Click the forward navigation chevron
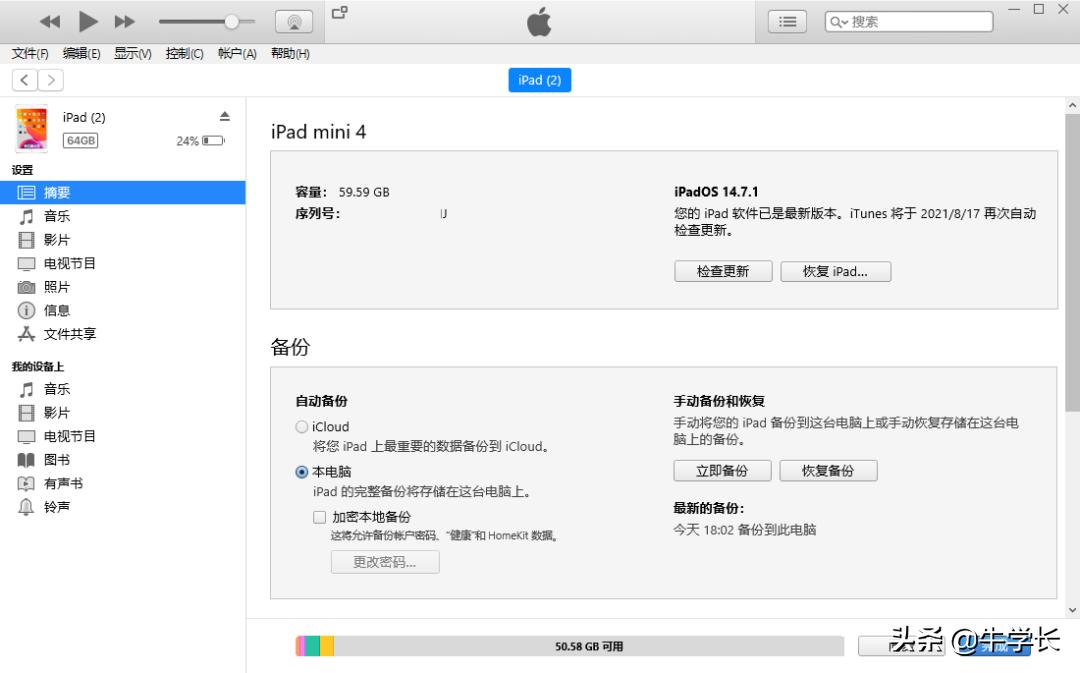This screenshot has width=1080, height=673. [49, 80]
